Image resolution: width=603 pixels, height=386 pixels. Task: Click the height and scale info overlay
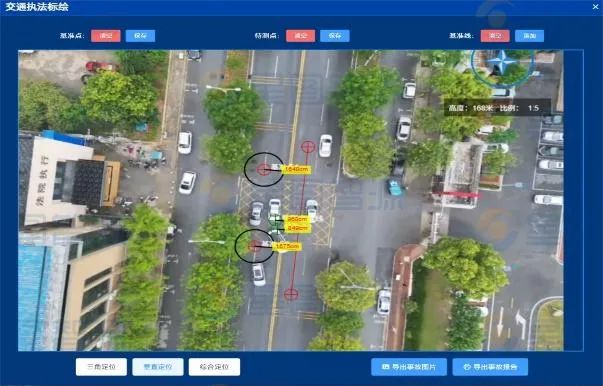pyautogui.click(x=497, y=108)
